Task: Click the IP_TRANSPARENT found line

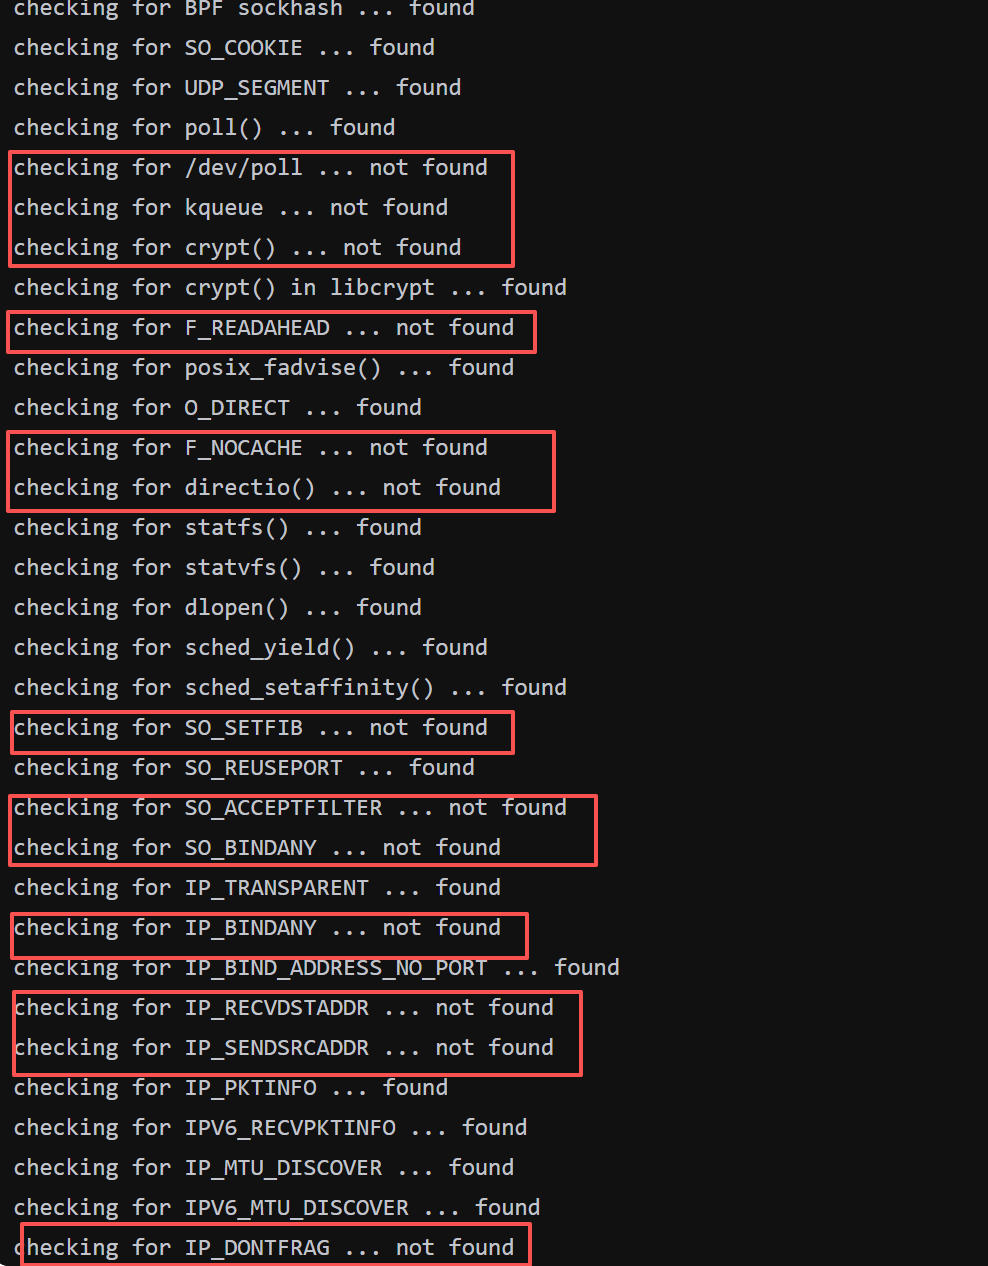Action: 257,888
